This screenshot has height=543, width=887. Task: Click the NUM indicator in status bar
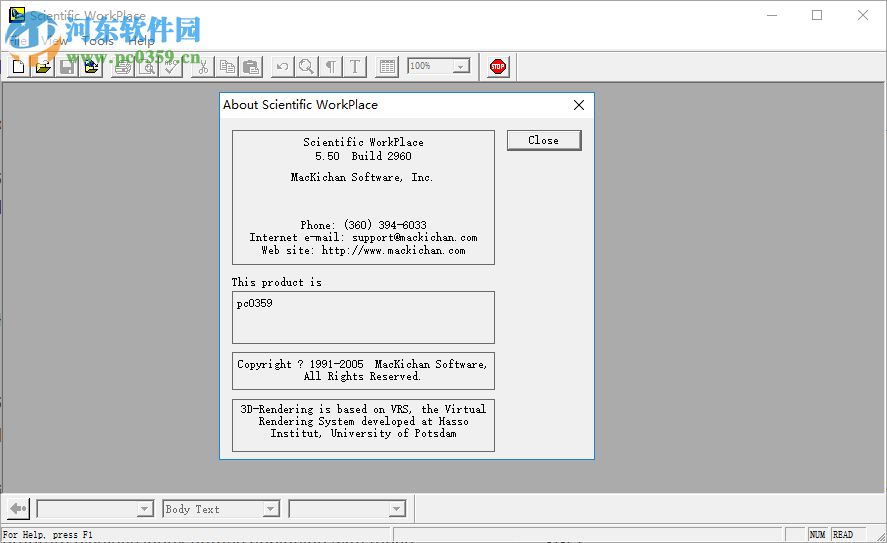(817, 535)
